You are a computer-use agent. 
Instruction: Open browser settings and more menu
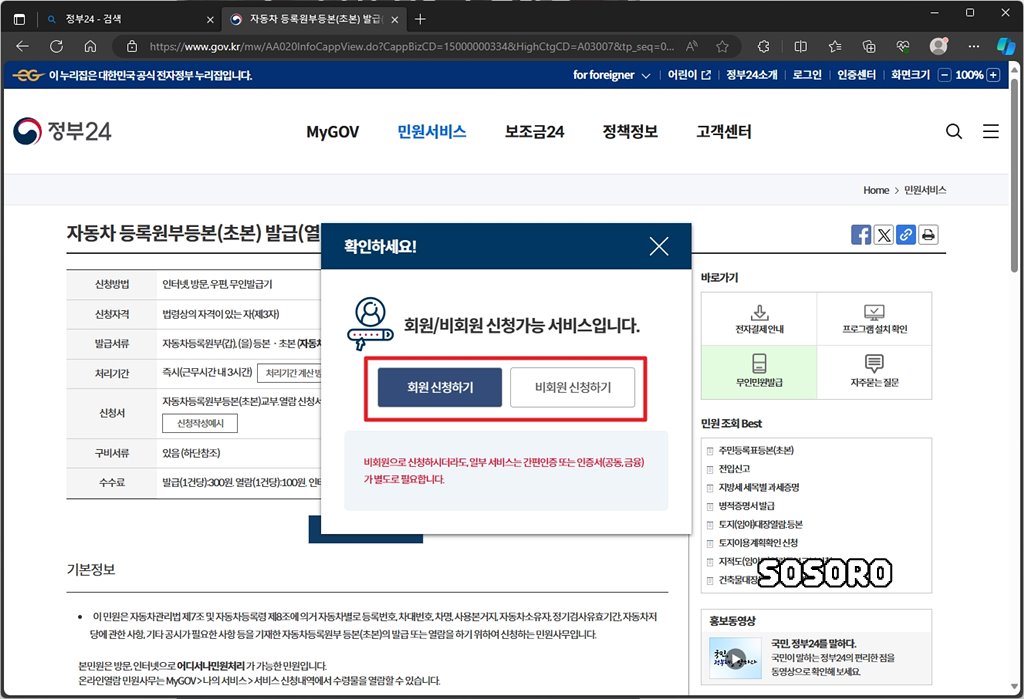pos(974,46)
